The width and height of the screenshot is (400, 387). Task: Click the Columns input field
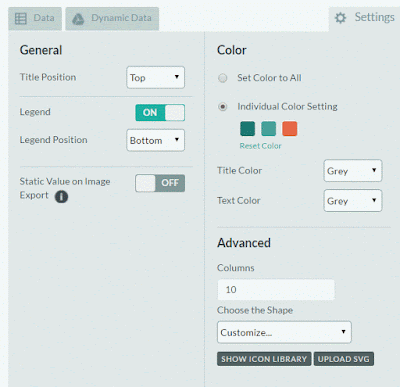coord(276,290)
